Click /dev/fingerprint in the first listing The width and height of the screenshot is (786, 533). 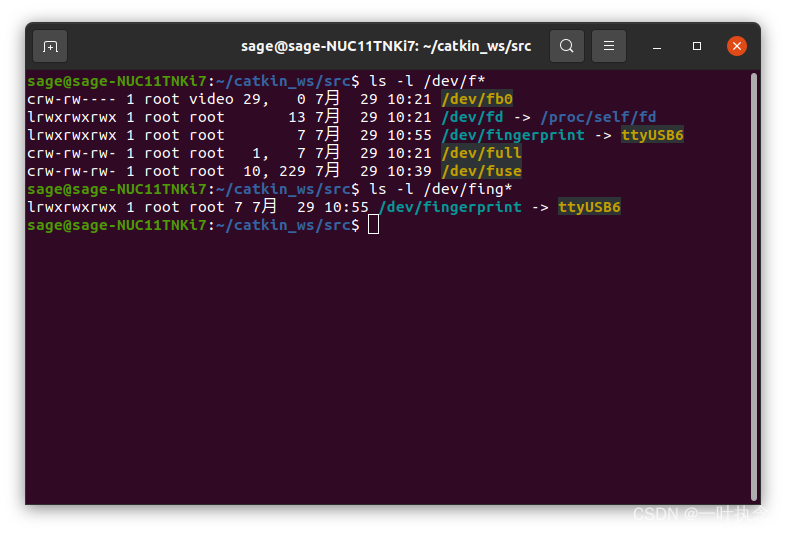pyautogui.click(x=513, y=135)
